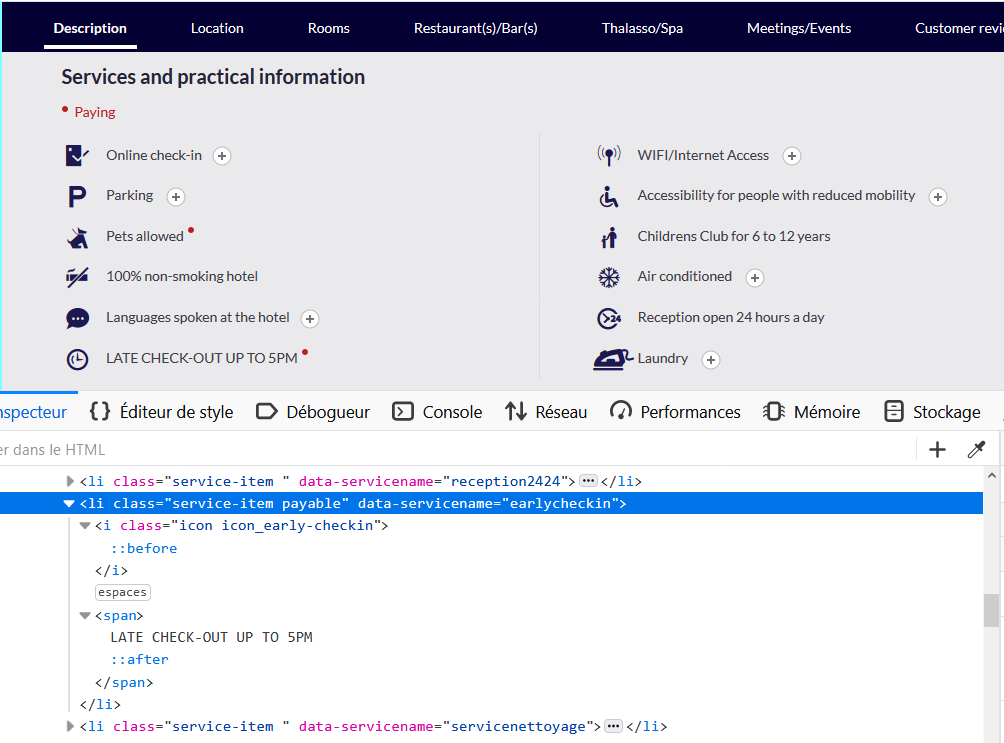Click the inspector vertical scrollbar thumb
The width and height of the screenshot is (1004, 743).
coord(990,610)
